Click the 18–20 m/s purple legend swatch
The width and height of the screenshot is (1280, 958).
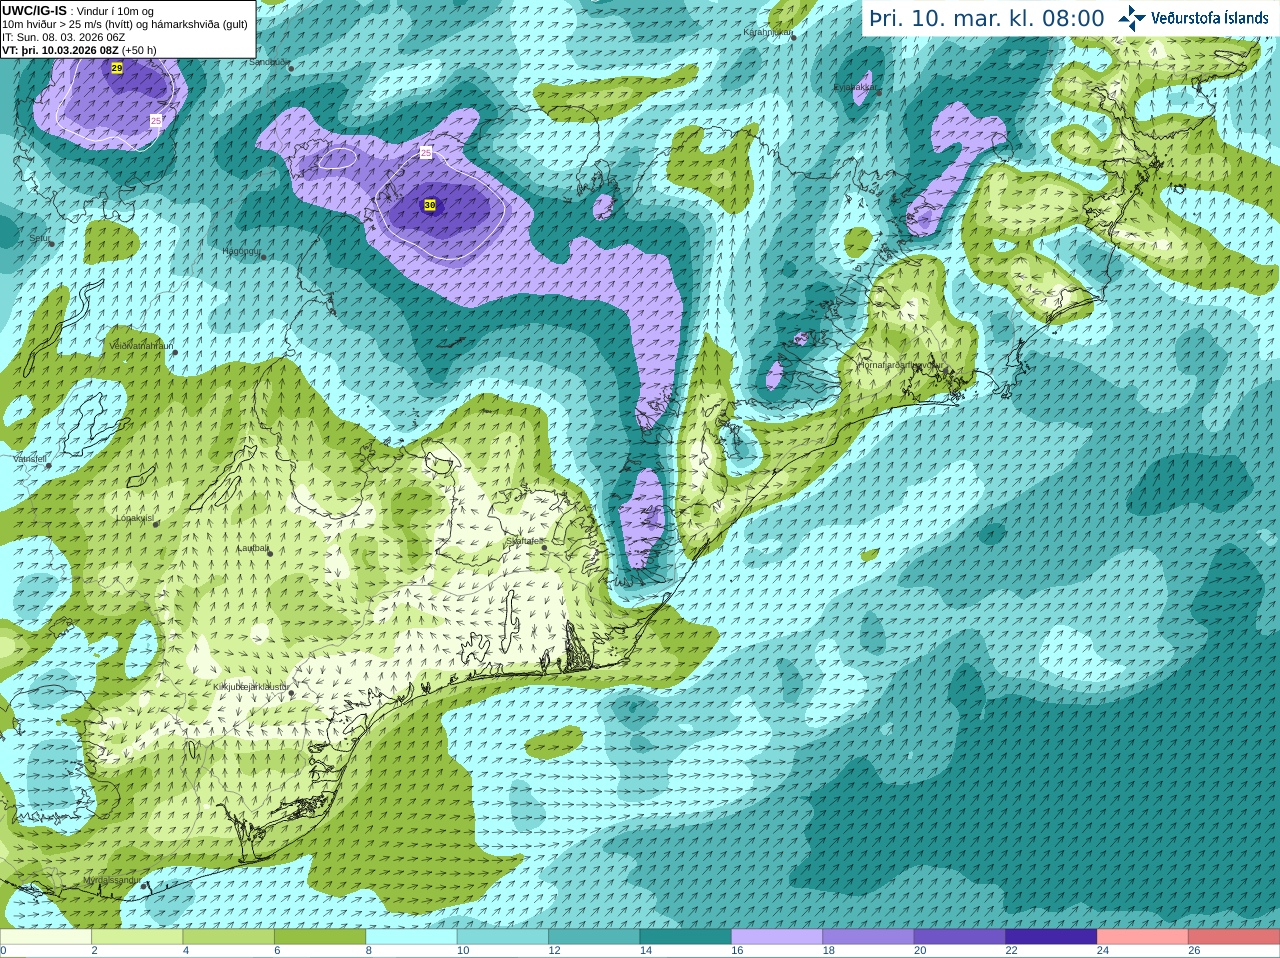click(869, 937)
